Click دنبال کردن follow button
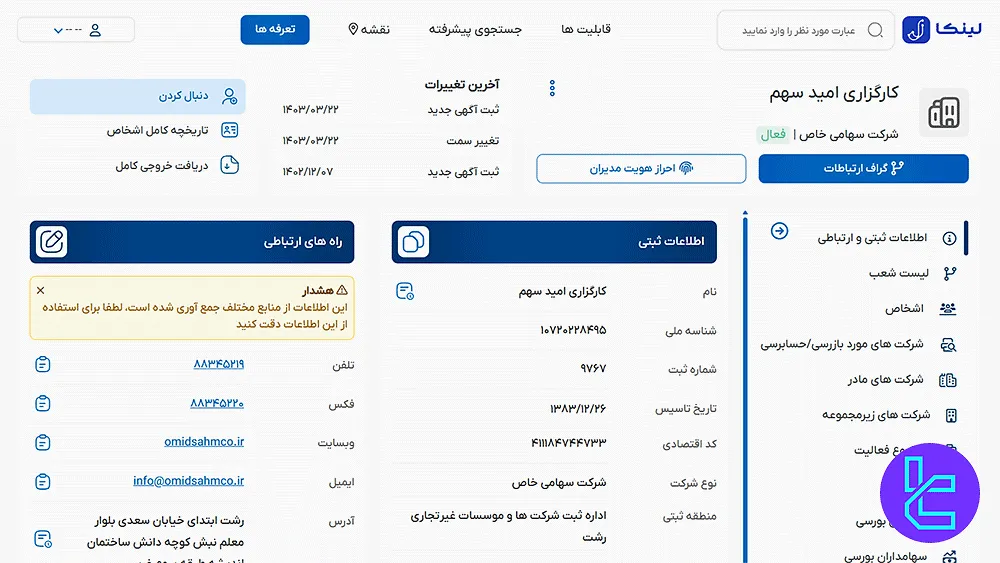The image size is (1000, 563). click(138, 96)
